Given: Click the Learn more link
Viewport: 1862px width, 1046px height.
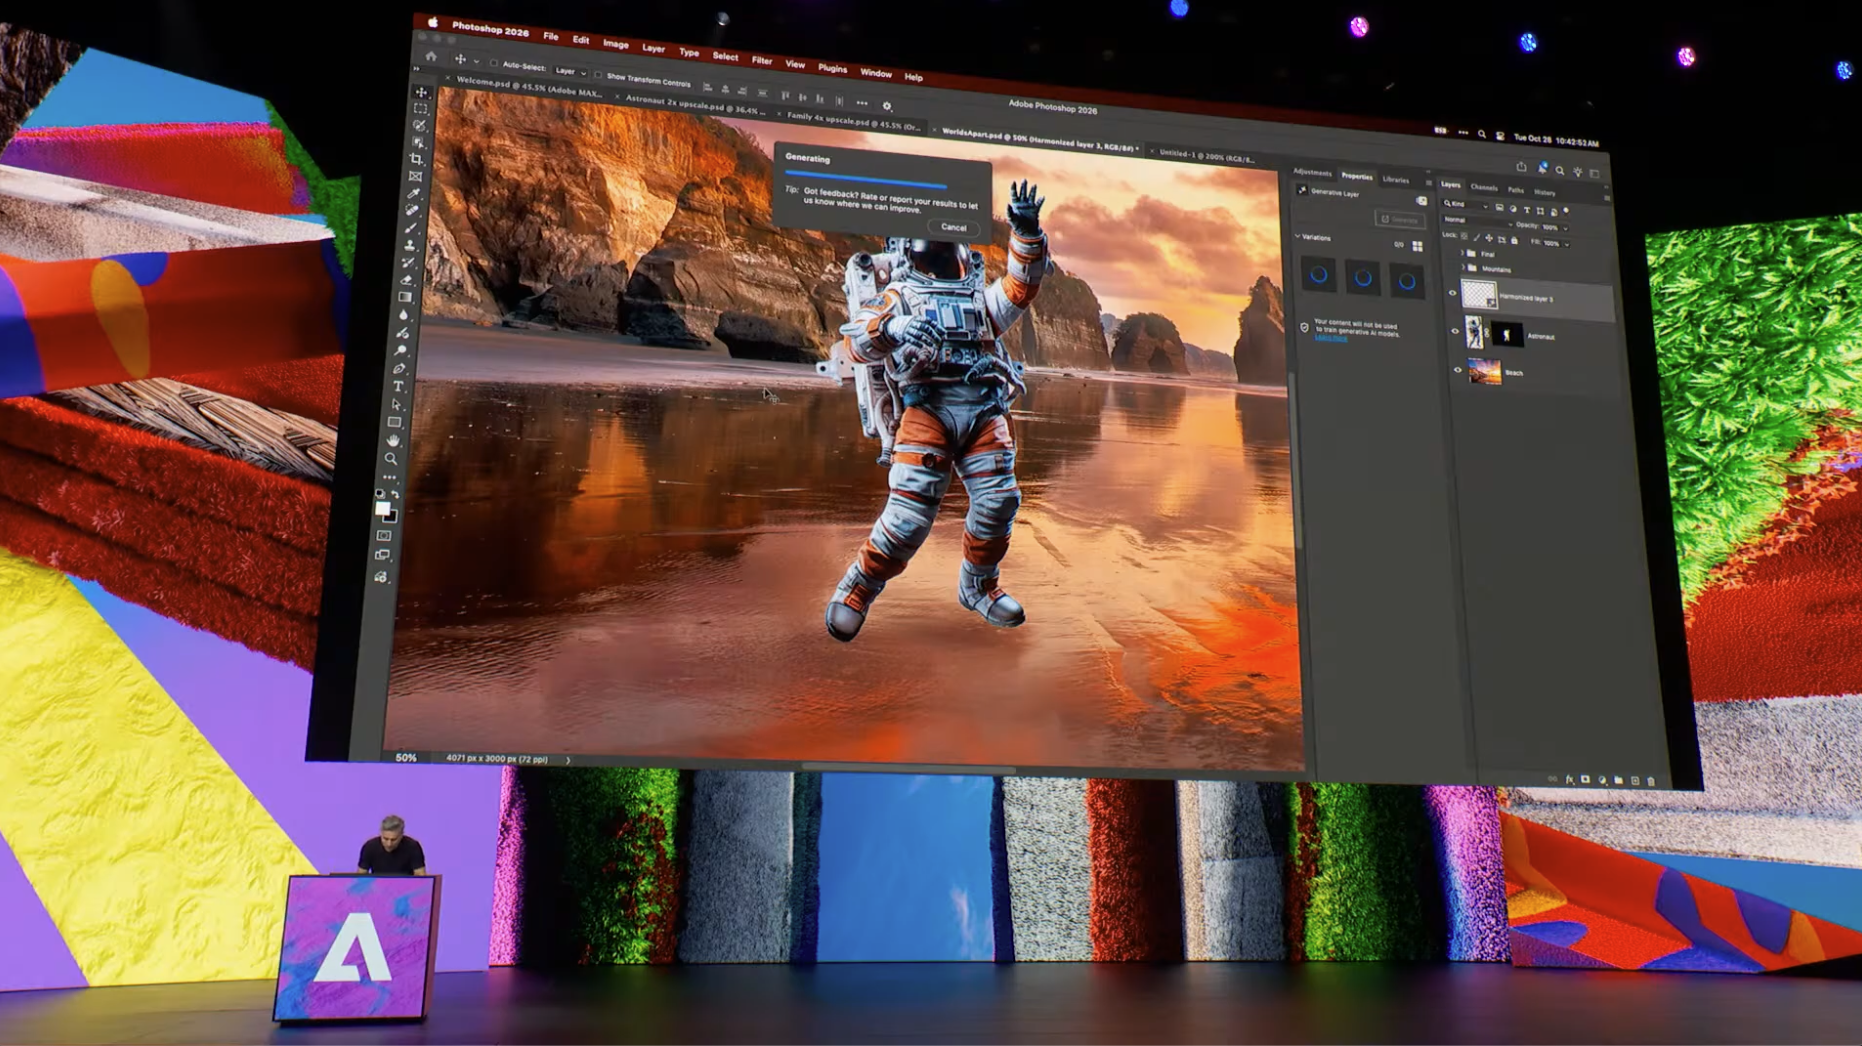Looking at the screenshot, I should [x=1330, y=339].
